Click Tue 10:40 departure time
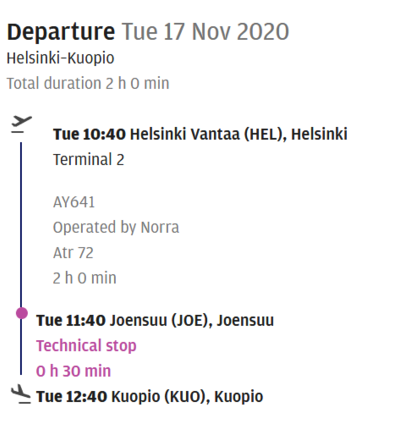The height and width of the screenshot is (435, 400). (89, 134)
